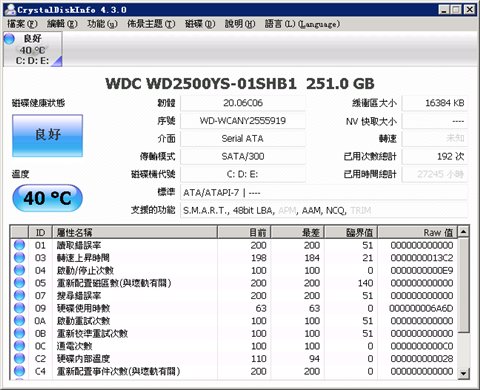
Task: Click status orb for attribute ID 0A
Action: pyautogui.click(x=19, y=321)
